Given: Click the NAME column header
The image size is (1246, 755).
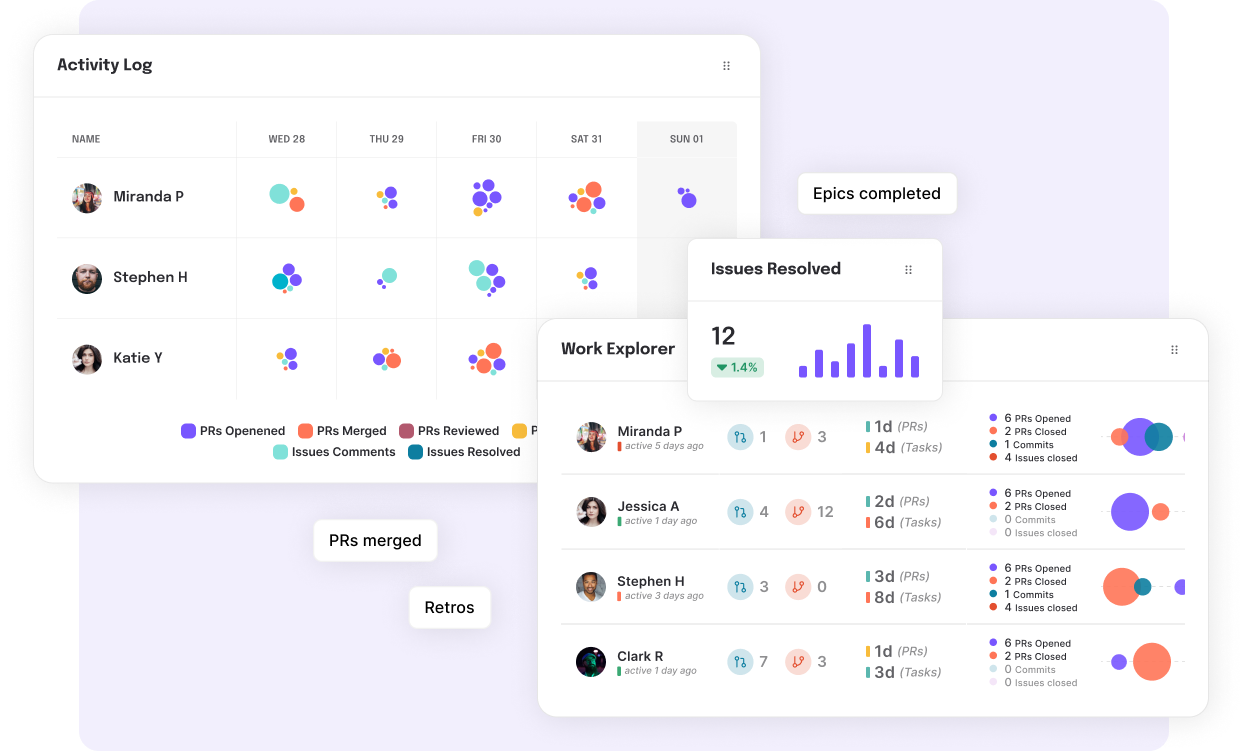Looking at the screenshot, I should 86,139.
